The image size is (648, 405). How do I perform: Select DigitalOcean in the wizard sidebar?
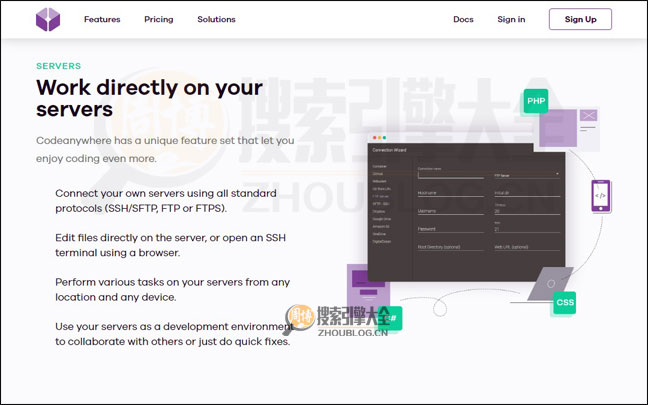tap(381, 241)
